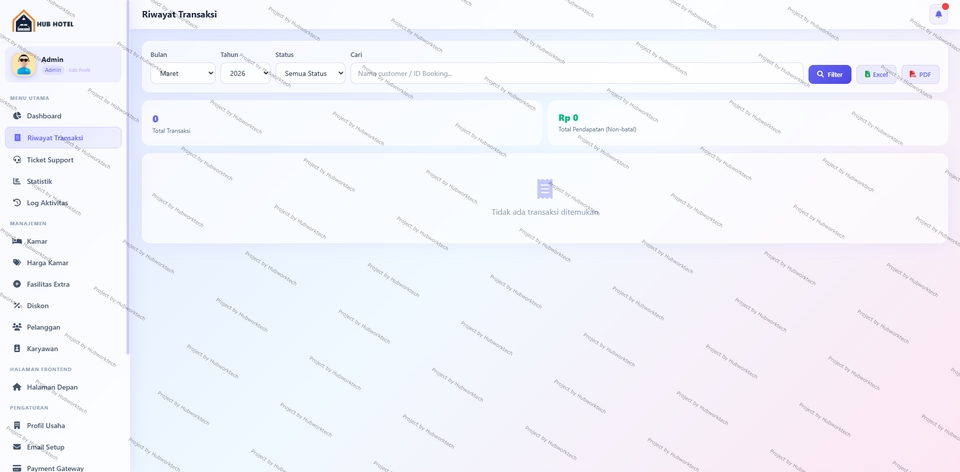Click the Fasilitas Extra plus icon
The width and height of the screenshot is (960, 472).
17,284
